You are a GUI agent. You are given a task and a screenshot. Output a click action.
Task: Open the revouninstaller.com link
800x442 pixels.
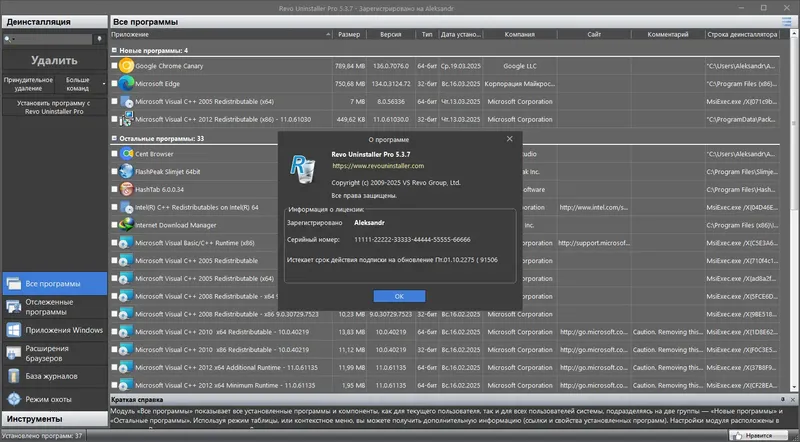tap(378, 166)
